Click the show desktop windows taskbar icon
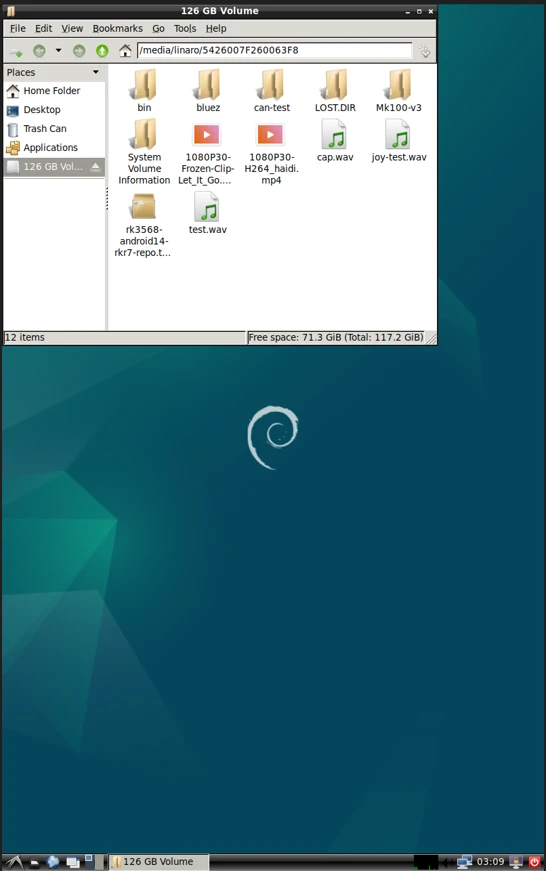This screenshot has width=546, height=871. (73, 862)
